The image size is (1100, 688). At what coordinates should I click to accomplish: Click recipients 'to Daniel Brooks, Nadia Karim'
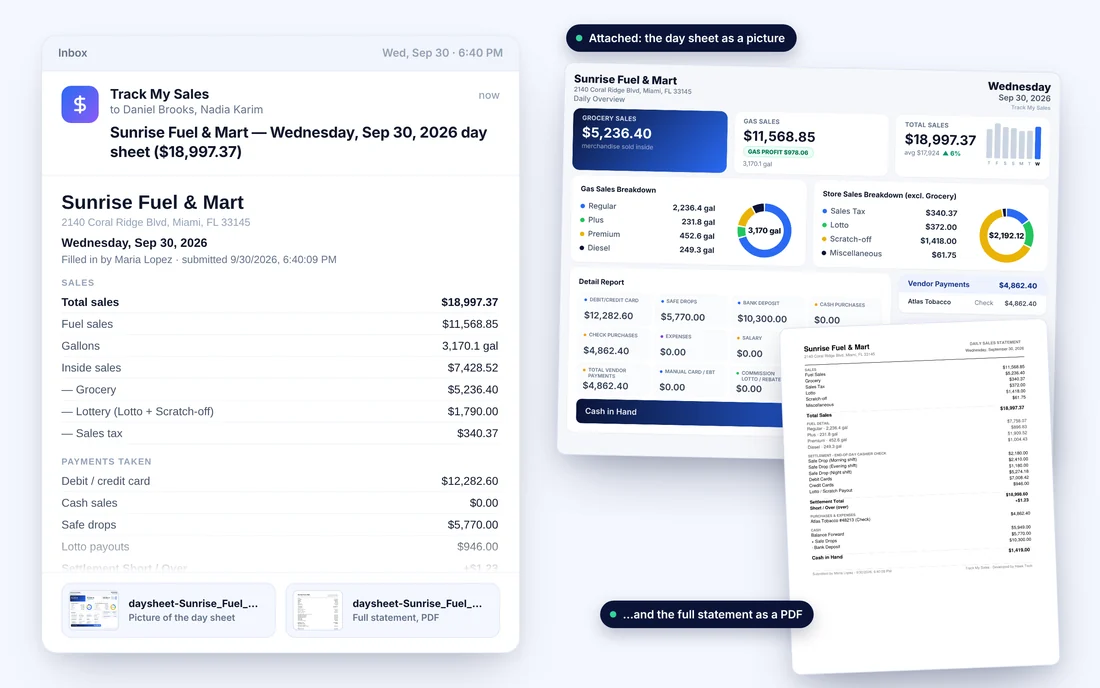click(187, 109)
